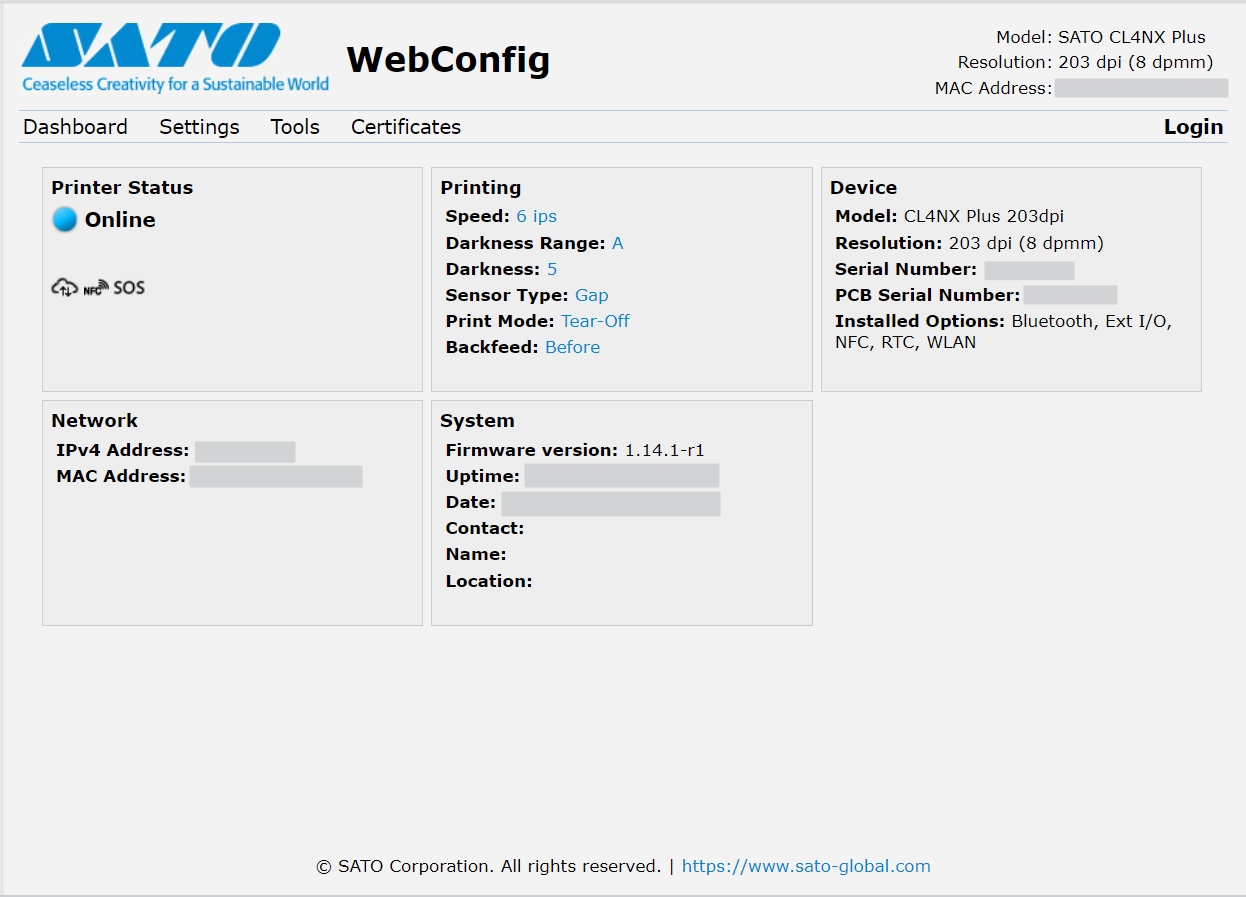The image size is (1246, 897).
Task: Click the blue Online status indicator
Action: [x=65, y=220]
